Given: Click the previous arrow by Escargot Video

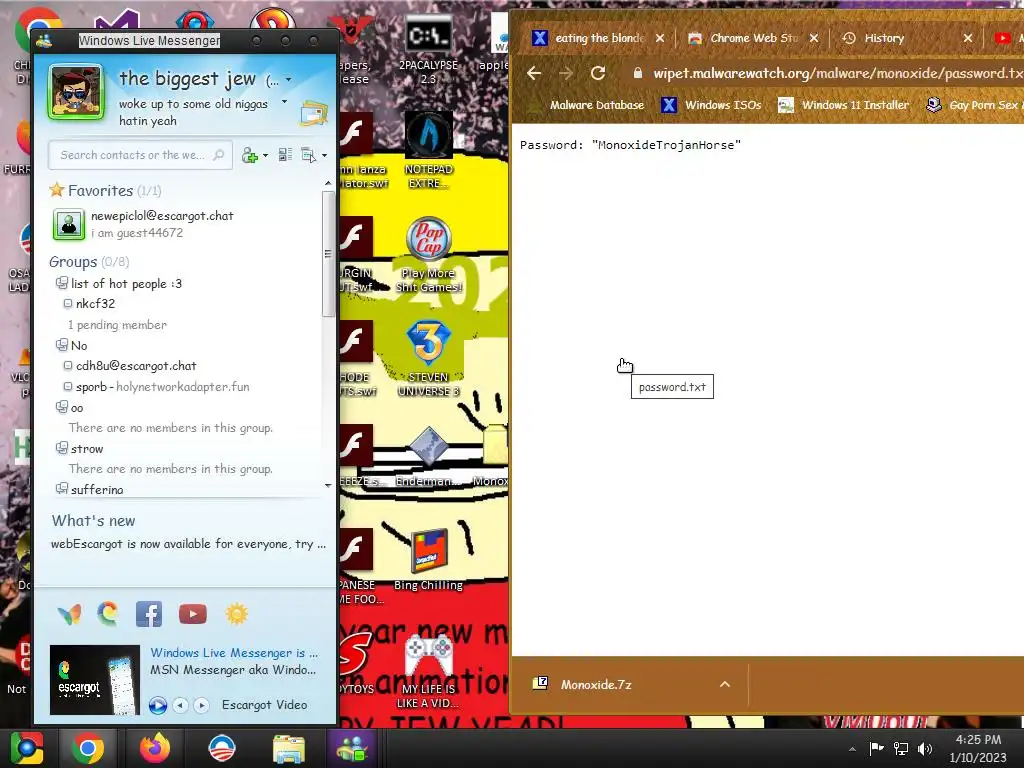Looking at the screenshot, I should [181, 705].
